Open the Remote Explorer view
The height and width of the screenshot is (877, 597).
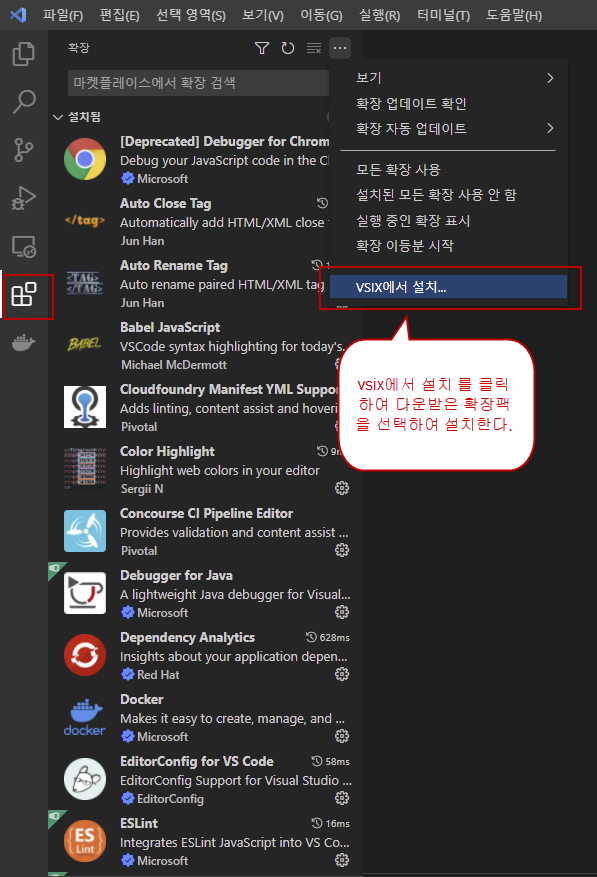tap(23, 246)
